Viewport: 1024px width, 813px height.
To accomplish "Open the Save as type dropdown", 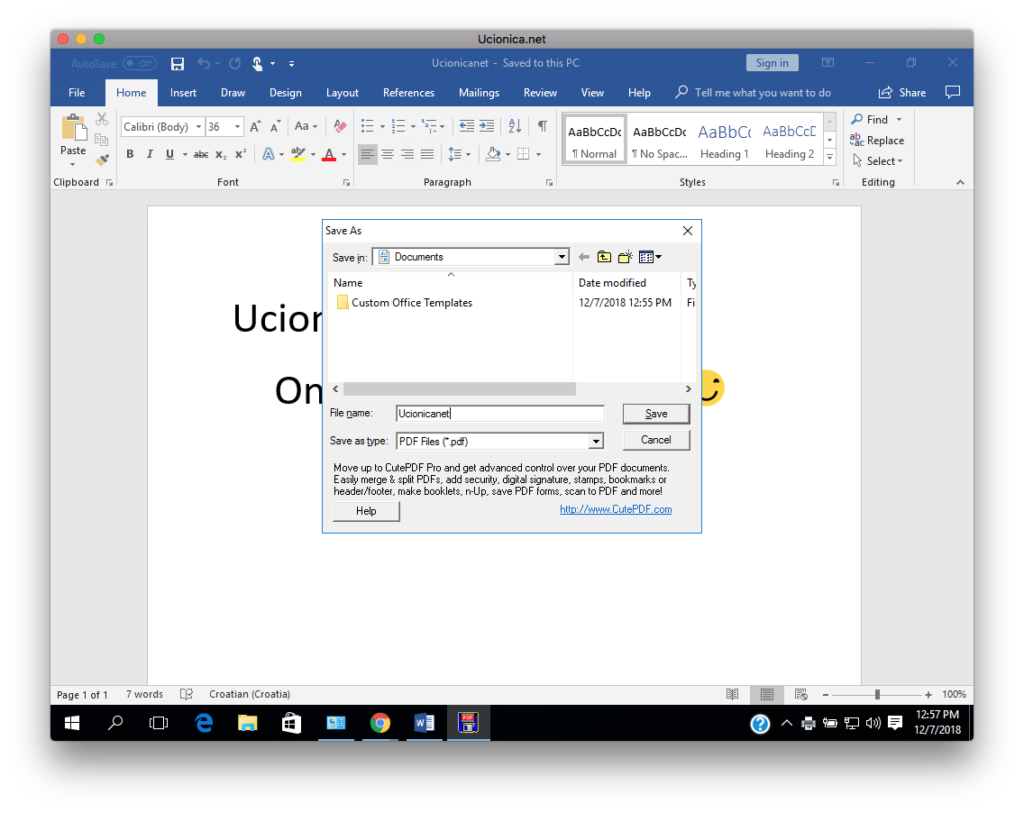I will (x=596, y=441).
